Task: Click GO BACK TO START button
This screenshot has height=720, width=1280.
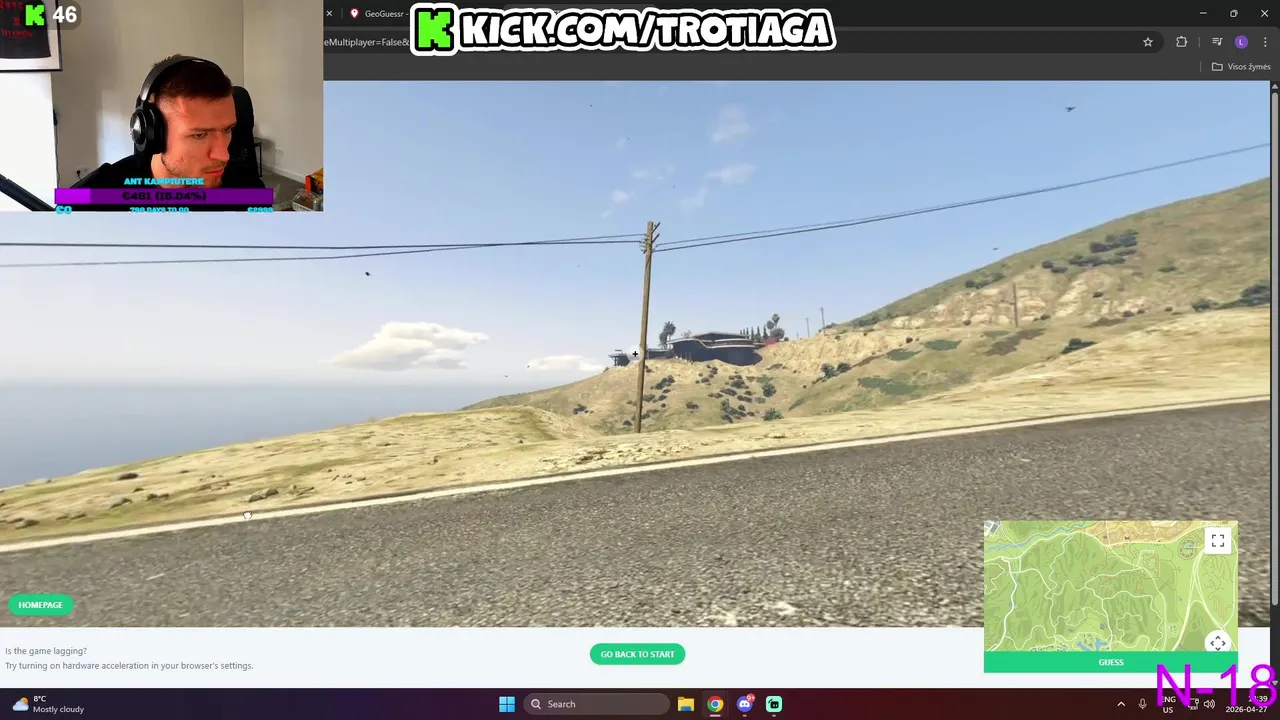Action: pyautogui.click(x=637, y=654)
